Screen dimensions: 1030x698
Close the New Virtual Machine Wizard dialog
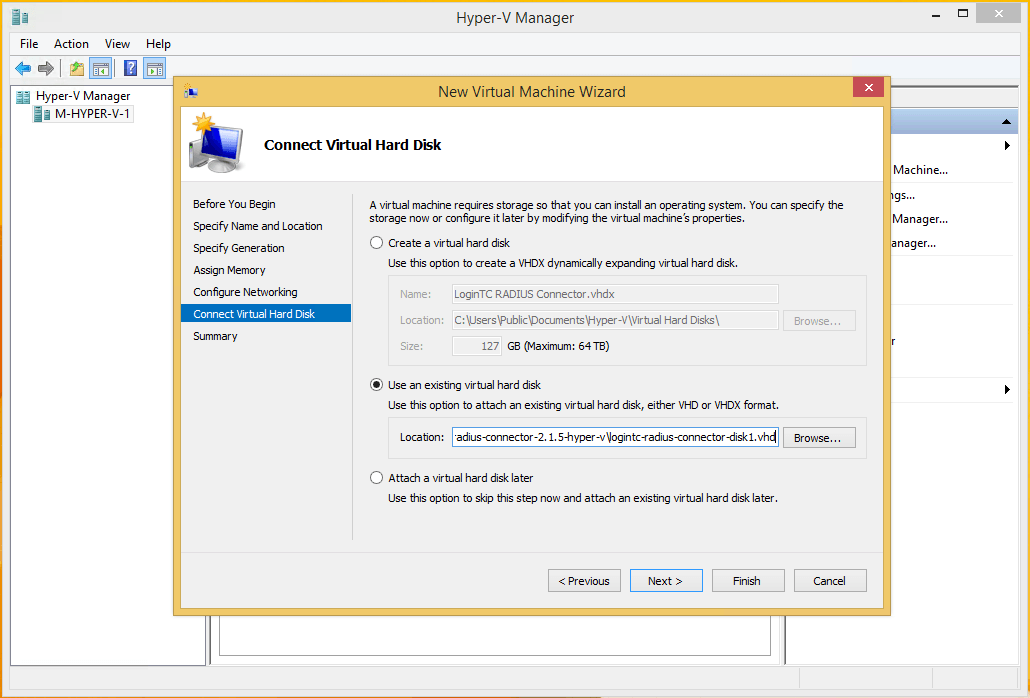pos(868,88)
